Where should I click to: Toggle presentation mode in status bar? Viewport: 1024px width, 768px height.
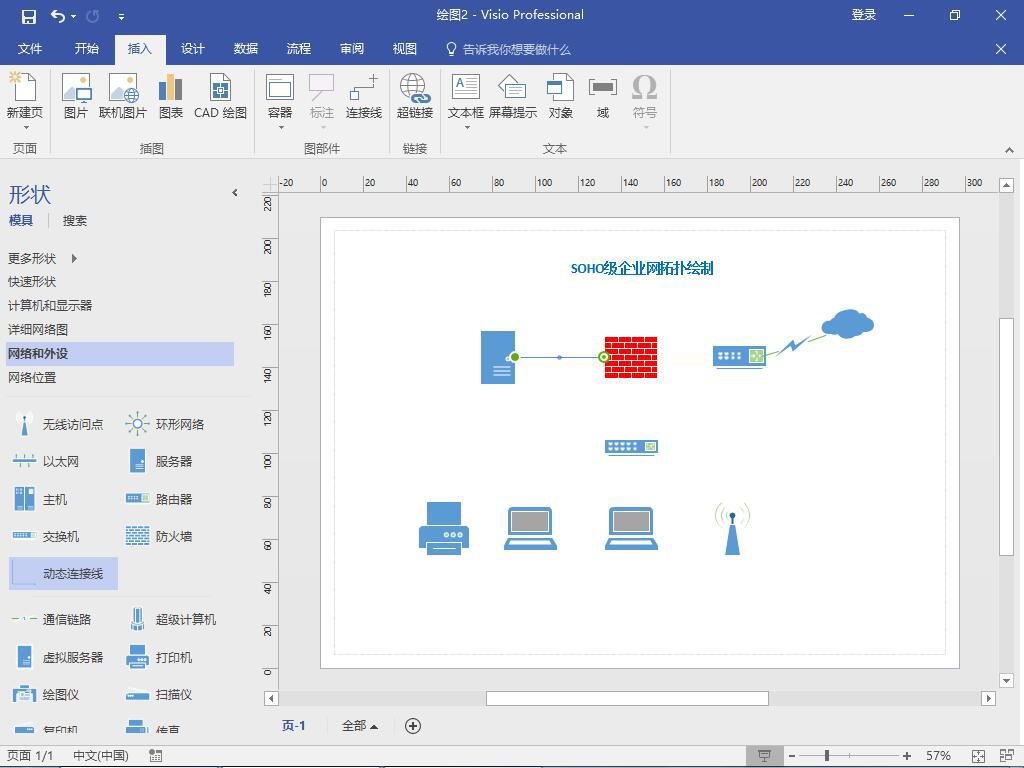(764, 756)
